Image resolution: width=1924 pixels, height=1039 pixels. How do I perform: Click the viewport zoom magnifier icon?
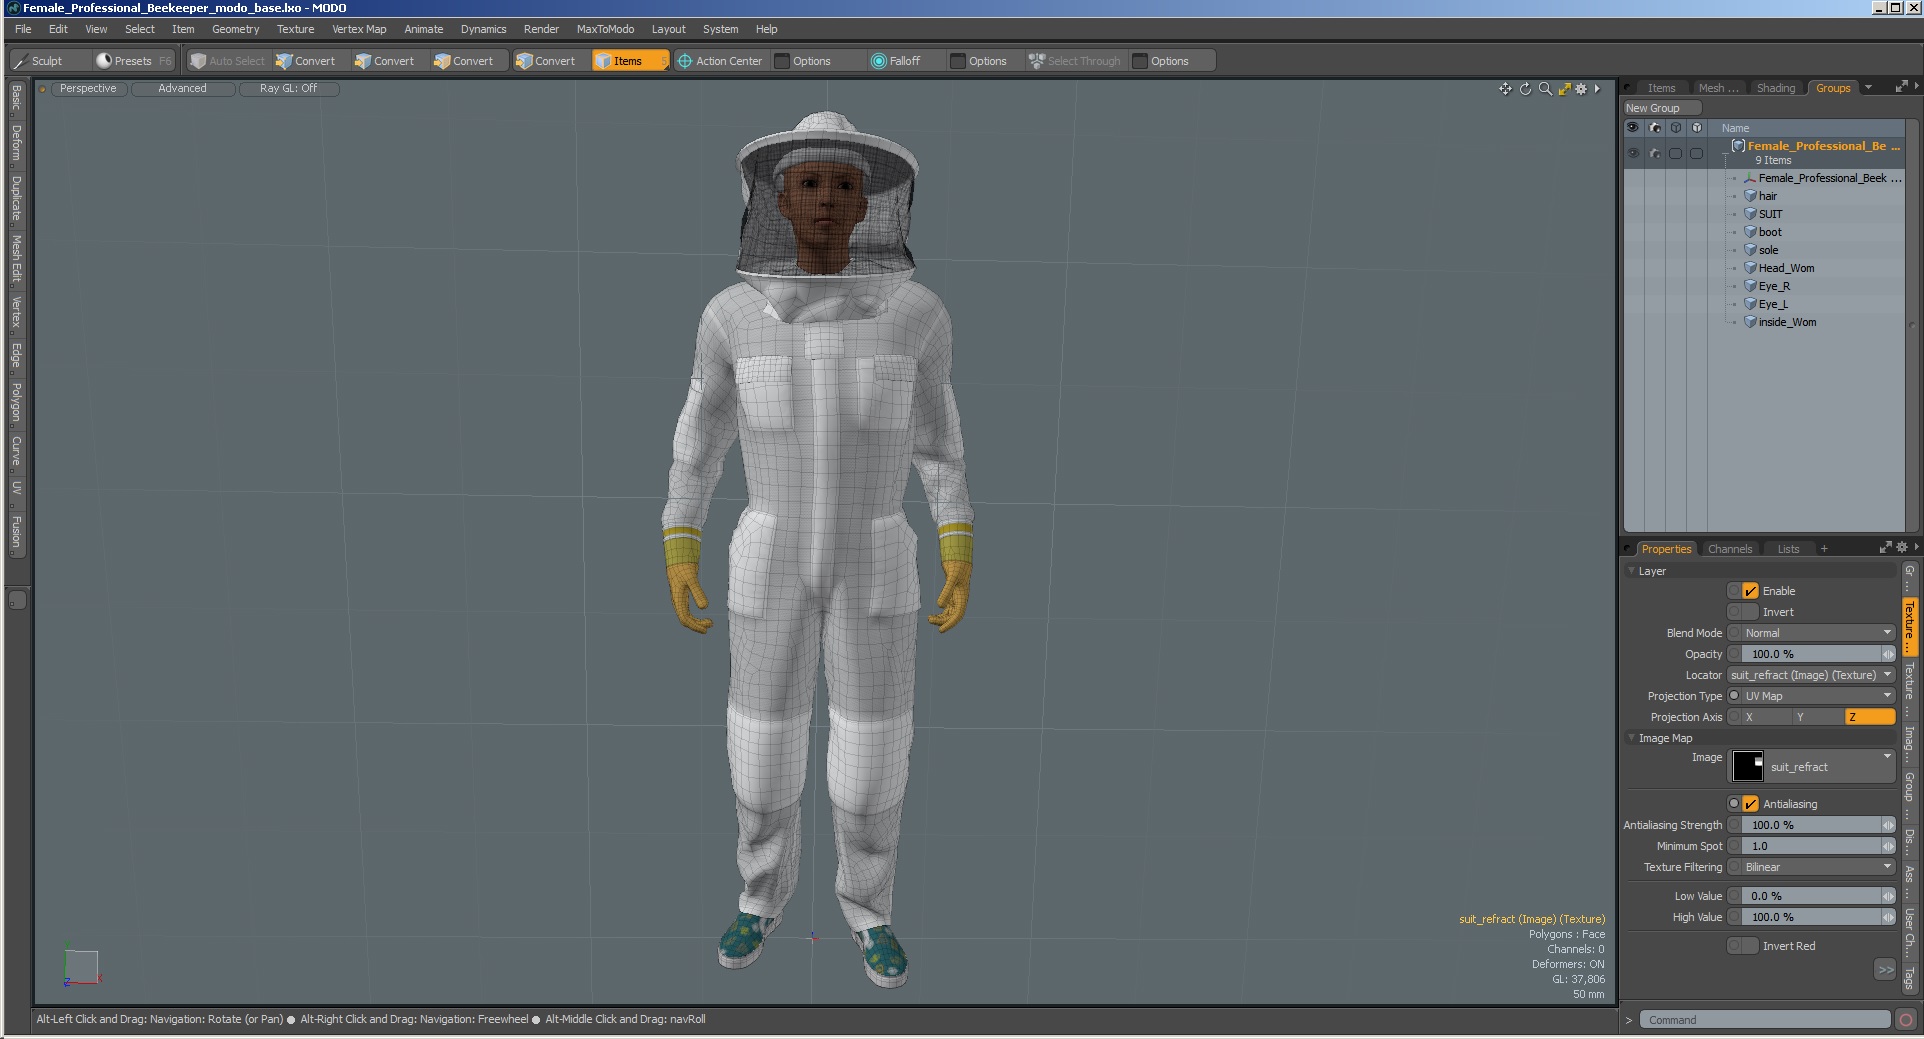click(x=1545, y=89)
